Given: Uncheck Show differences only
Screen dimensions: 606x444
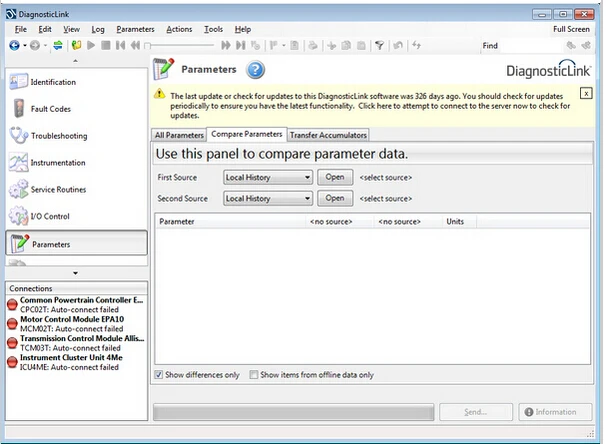Looking at the screenshot, I should pyautogui.click(x=158, y=375).
